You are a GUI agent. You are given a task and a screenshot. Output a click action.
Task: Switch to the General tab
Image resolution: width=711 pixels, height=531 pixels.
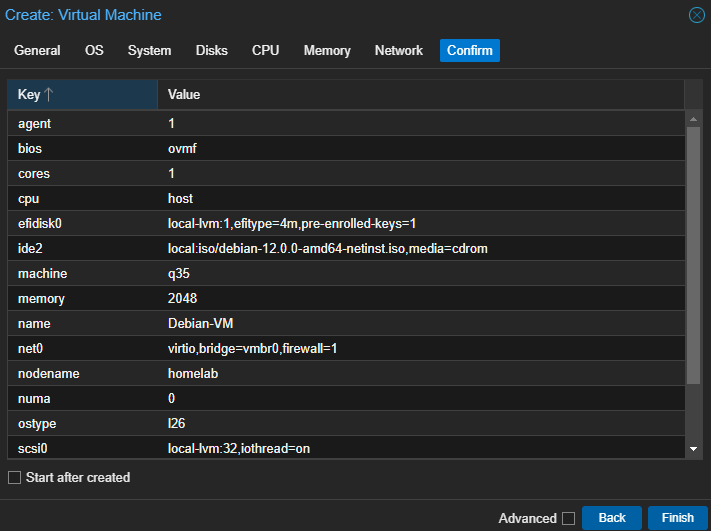pyautogui.click(x=37, y=50)
